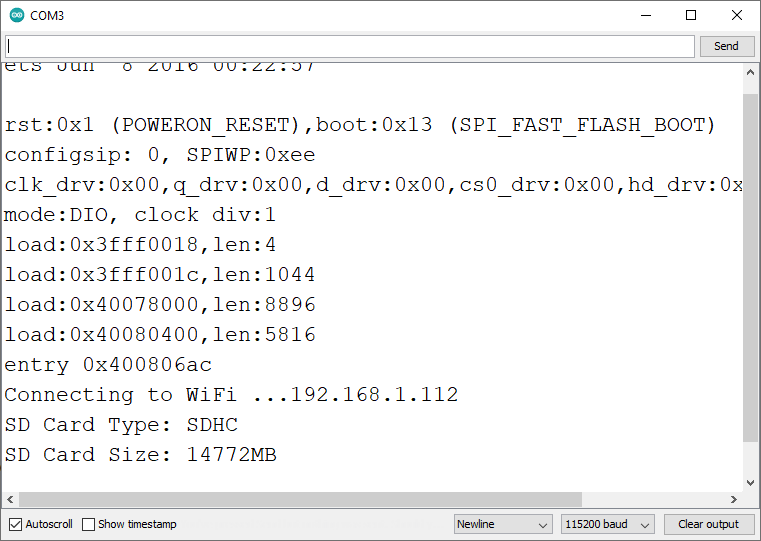Click the Arduino logo icon in title bar
Image resolution: width=761 pixels, height=541 pixels.
pyautogui.click(x=17, y=15)
